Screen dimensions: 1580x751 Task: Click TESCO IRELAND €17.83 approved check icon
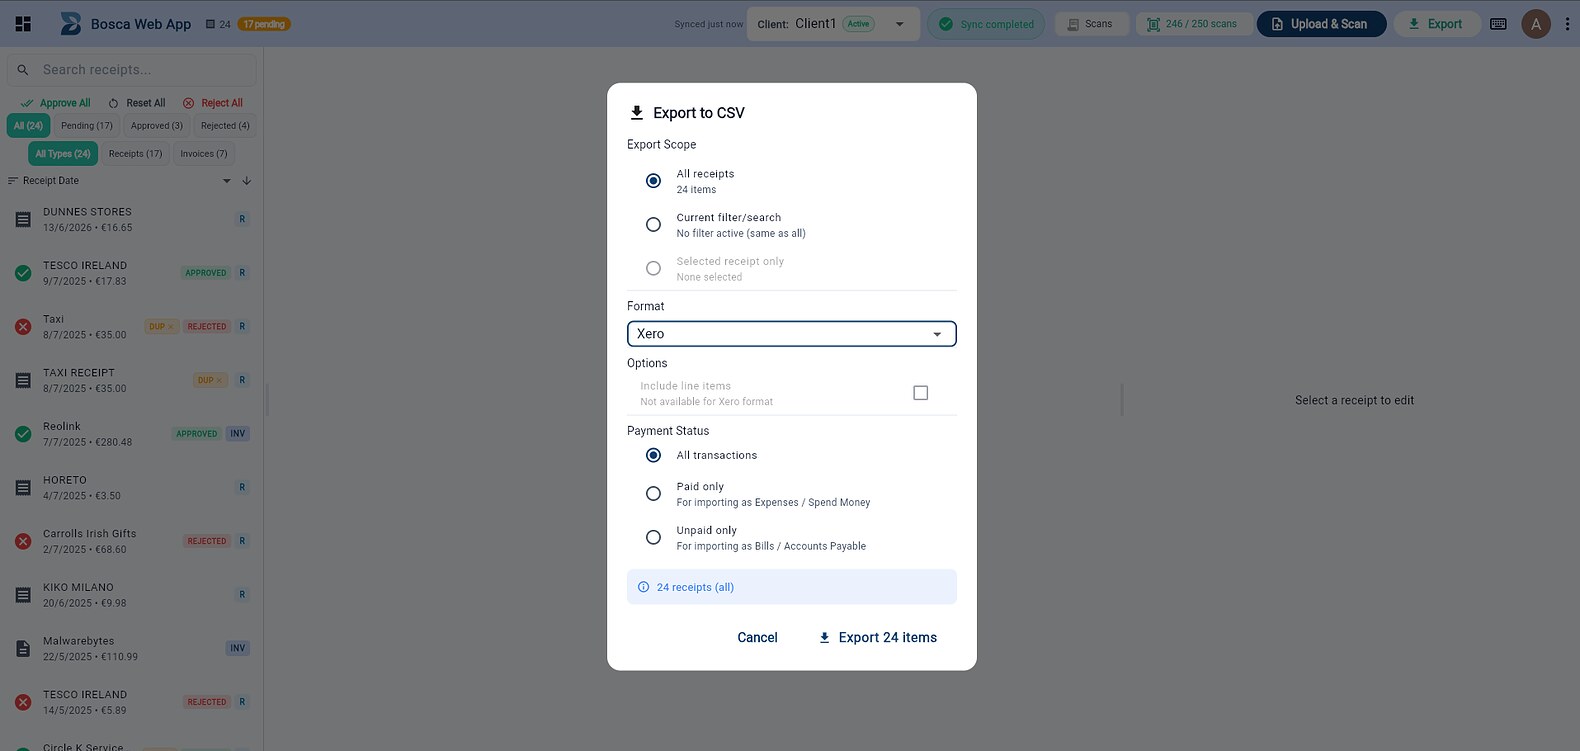pyautogui.click(x=23, y=273)
